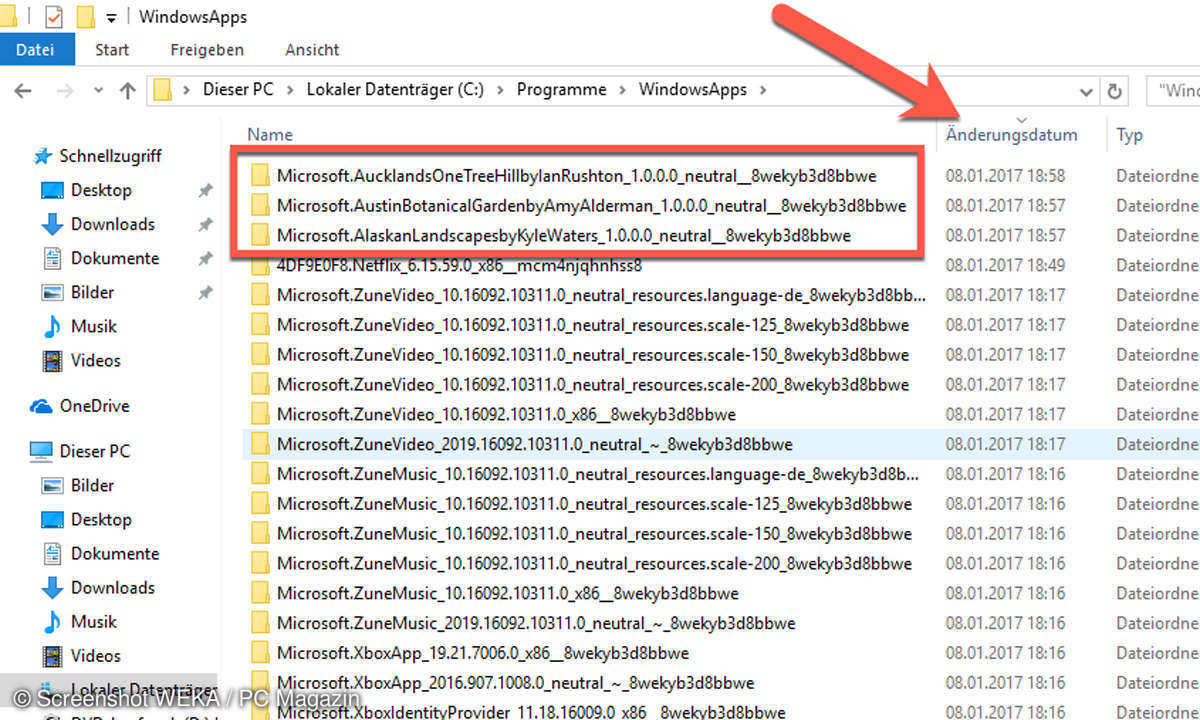Select the 4DF9E0F8.Netflix_6.15.59.0 folder
The image size is (1200, 720).
pos(460,265)
